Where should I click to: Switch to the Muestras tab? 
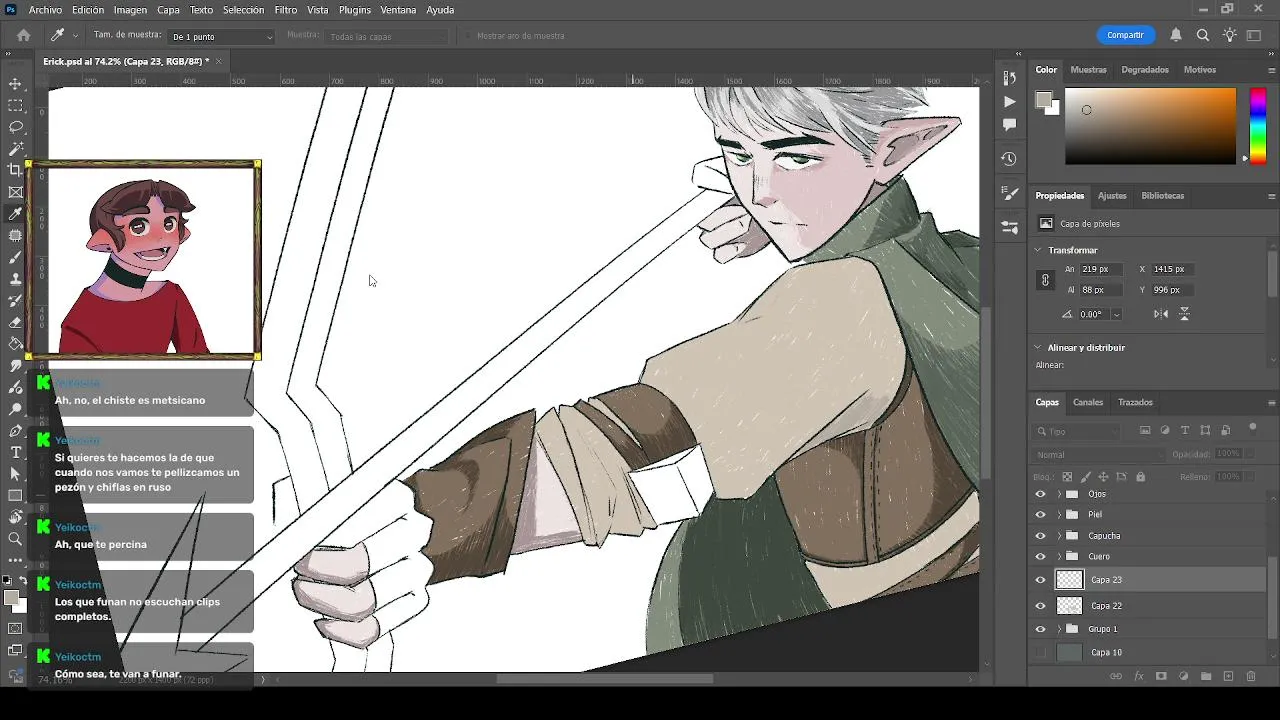pos(1088,70)
